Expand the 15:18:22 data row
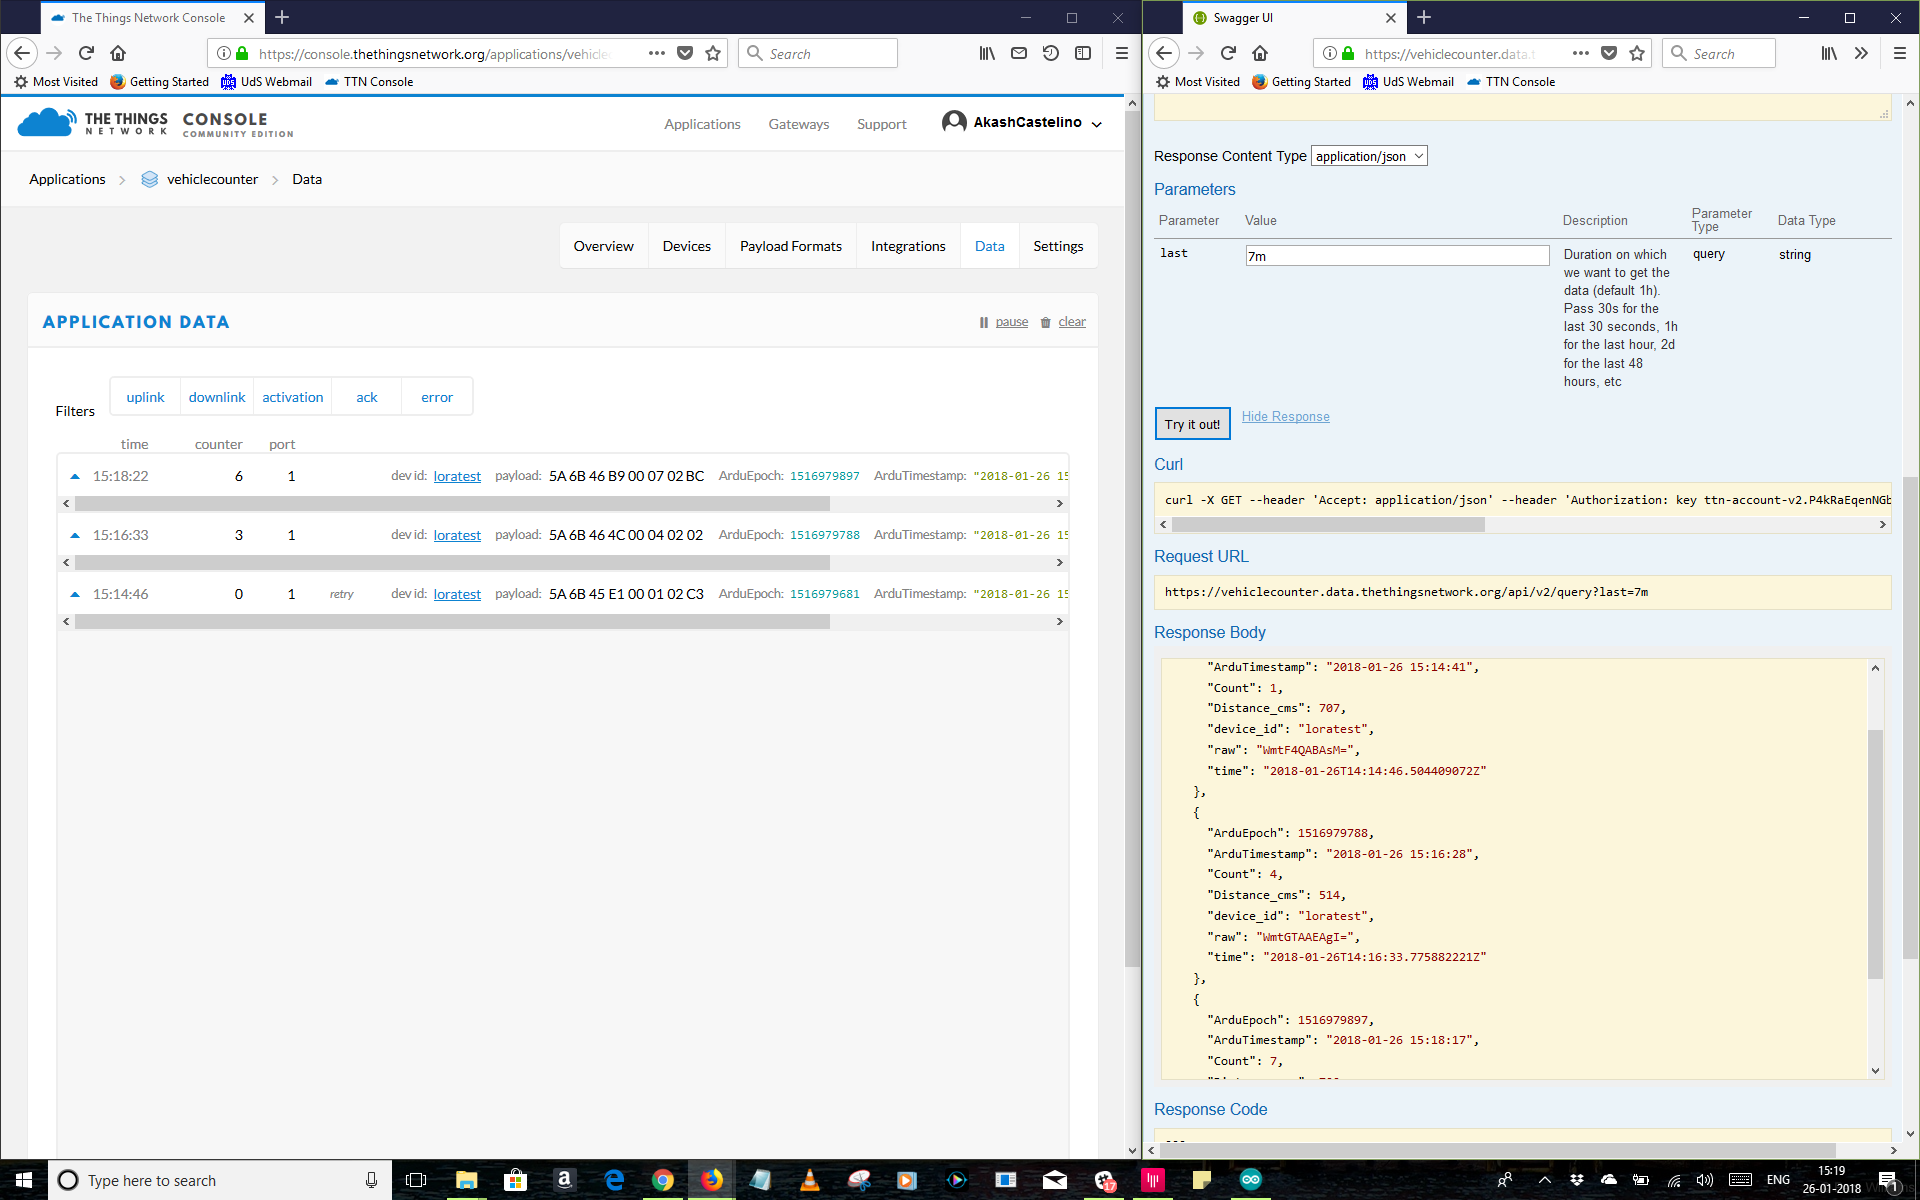The height and width of the screenshot is (1200, 1920). 75,476
